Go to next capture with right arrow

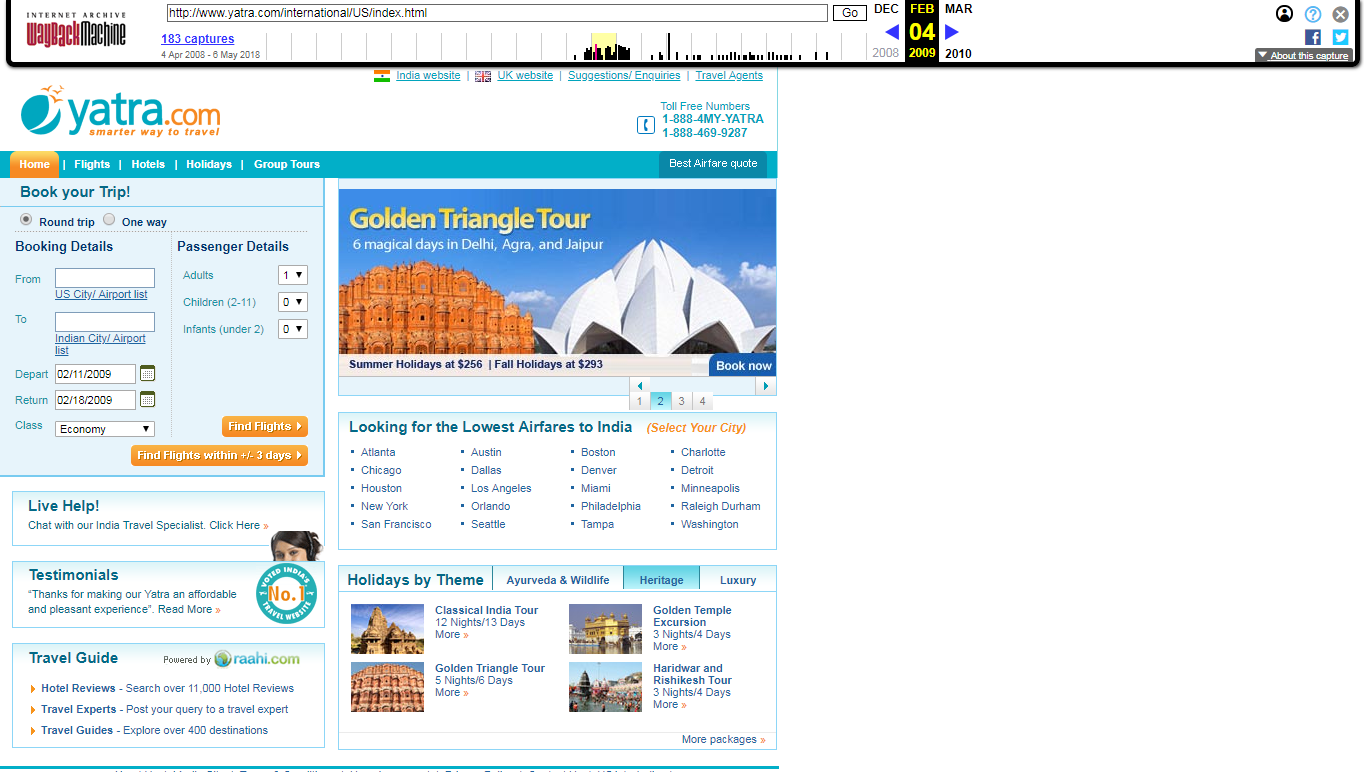[952, 32]
